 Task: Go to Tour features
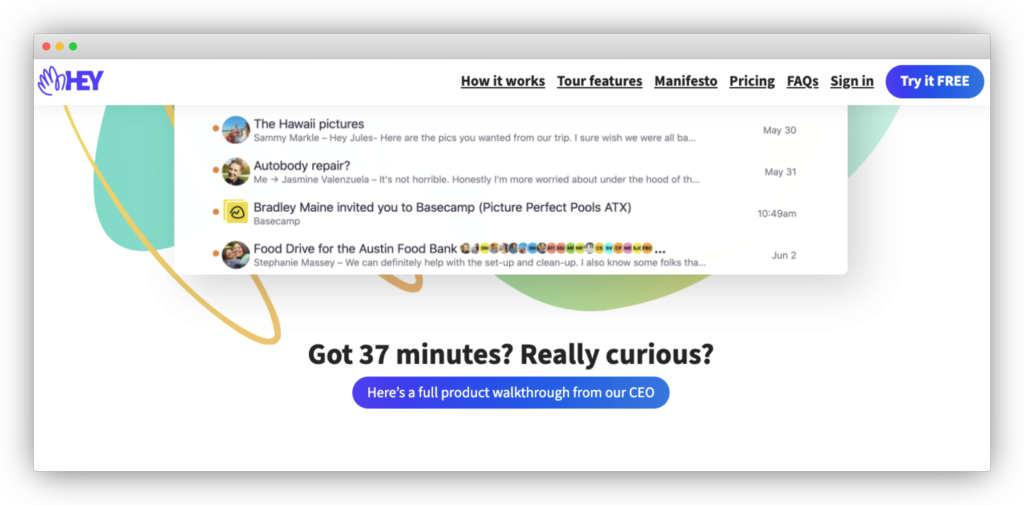tap(599, 81)
